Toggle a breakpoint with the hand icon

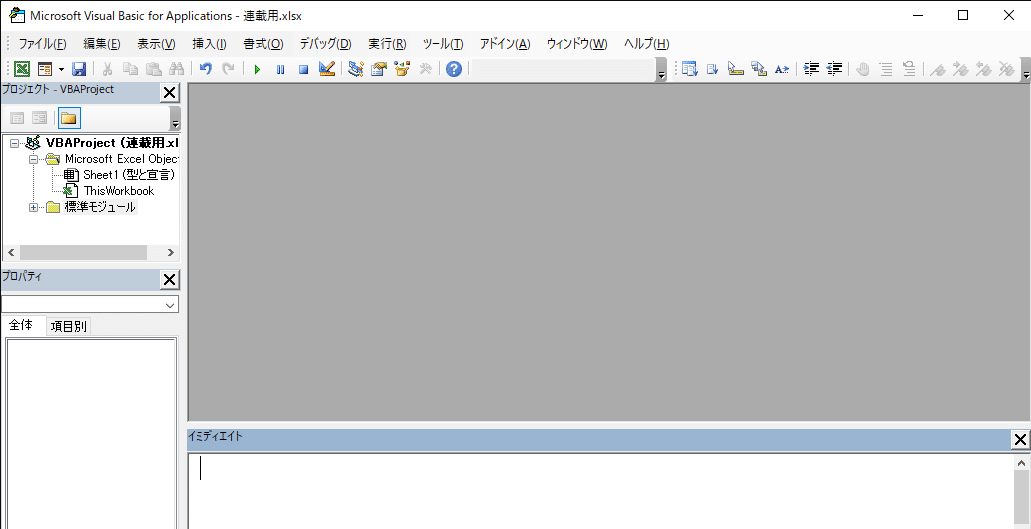click(863, 69)
